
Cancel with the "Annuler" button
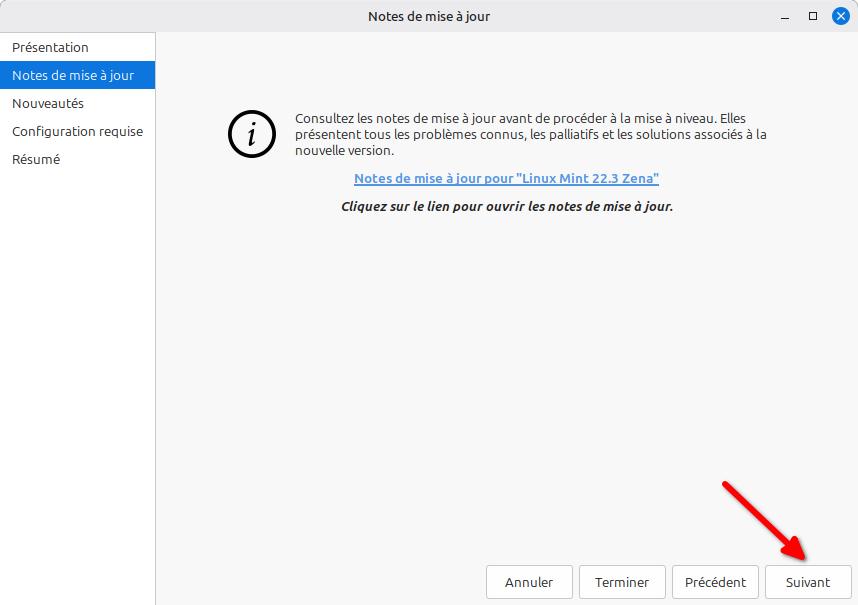[x=528, y=582]
